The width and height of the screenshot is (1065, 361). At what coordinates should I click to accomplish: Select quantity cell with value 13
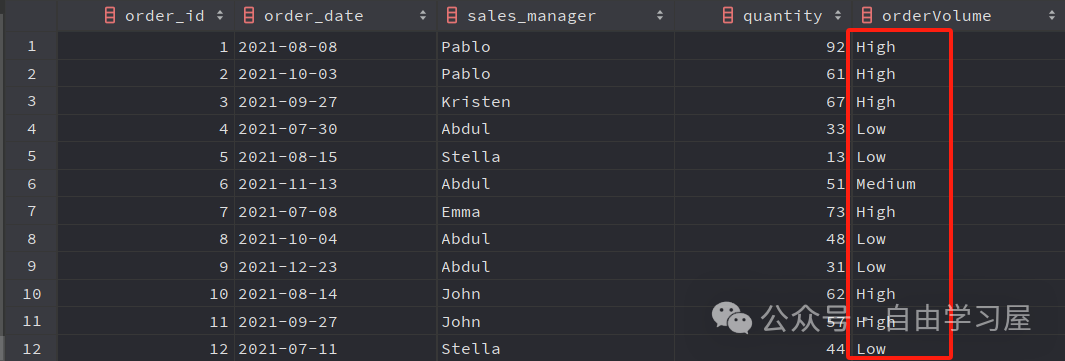coord(762,157)
